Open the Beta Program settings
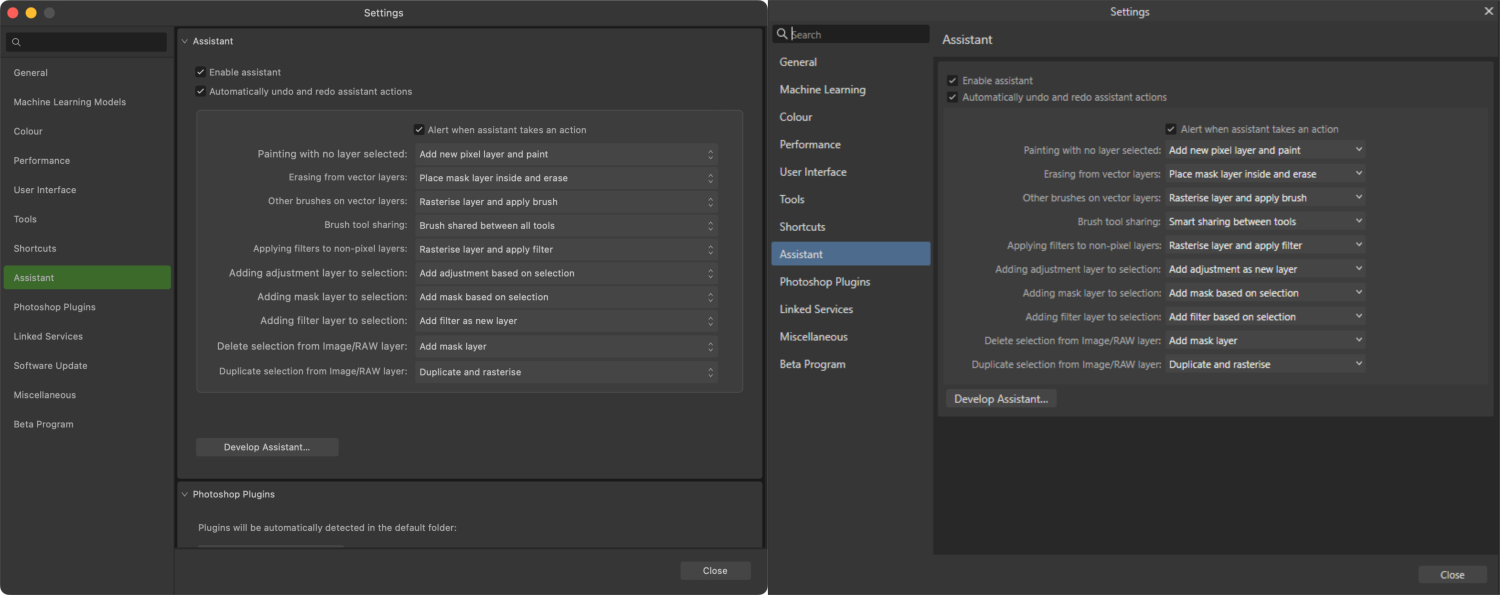The height and width of the screenshot is (595, 1500). 42,424
